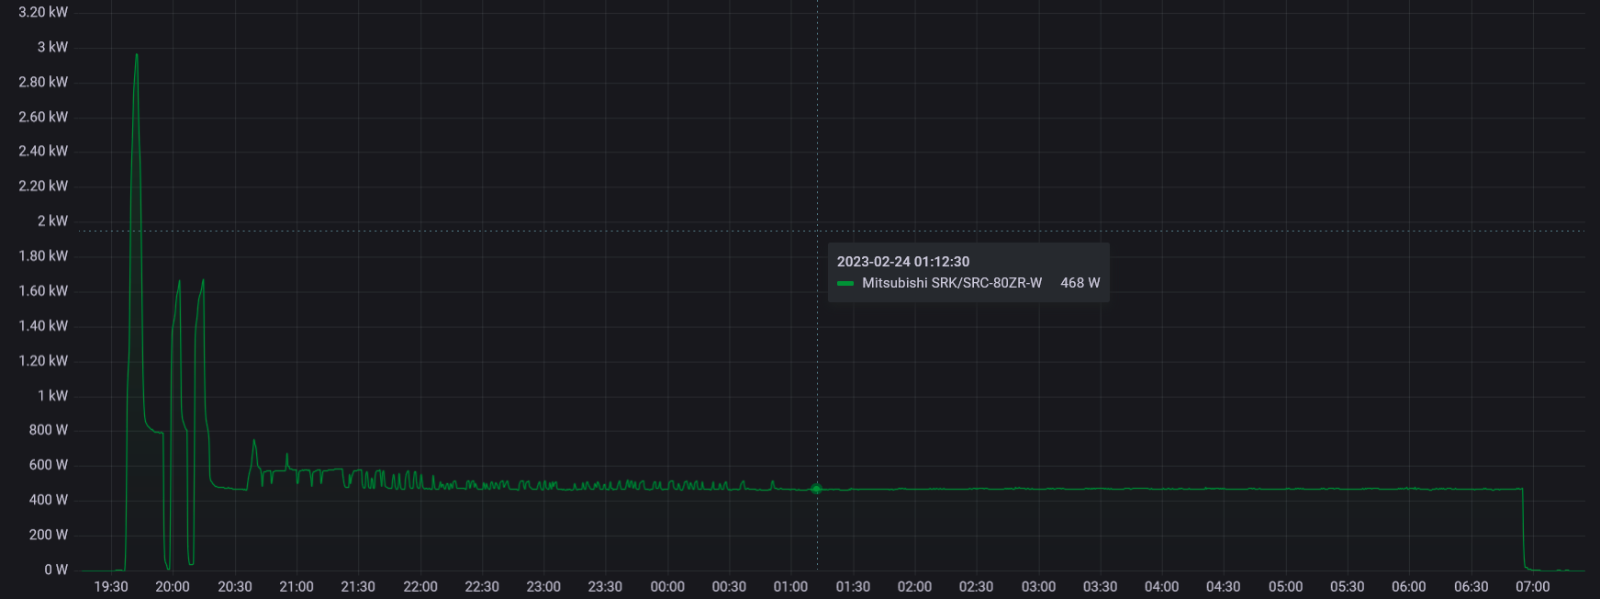Click the 200 W y-axis label
The height and width of the screenshot is (599, 1600).
tap(49, 535)
